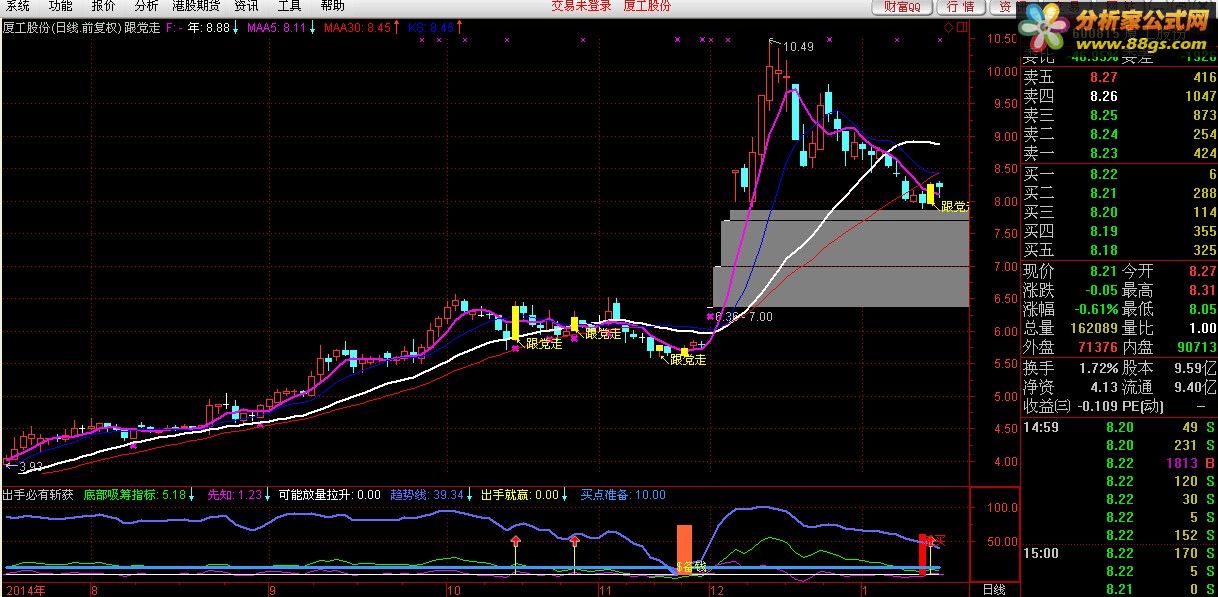Click the 行情 button in title bar
Image resolution: width=1218 pixels, height=597 pixels.
click(x=960, y=7)
